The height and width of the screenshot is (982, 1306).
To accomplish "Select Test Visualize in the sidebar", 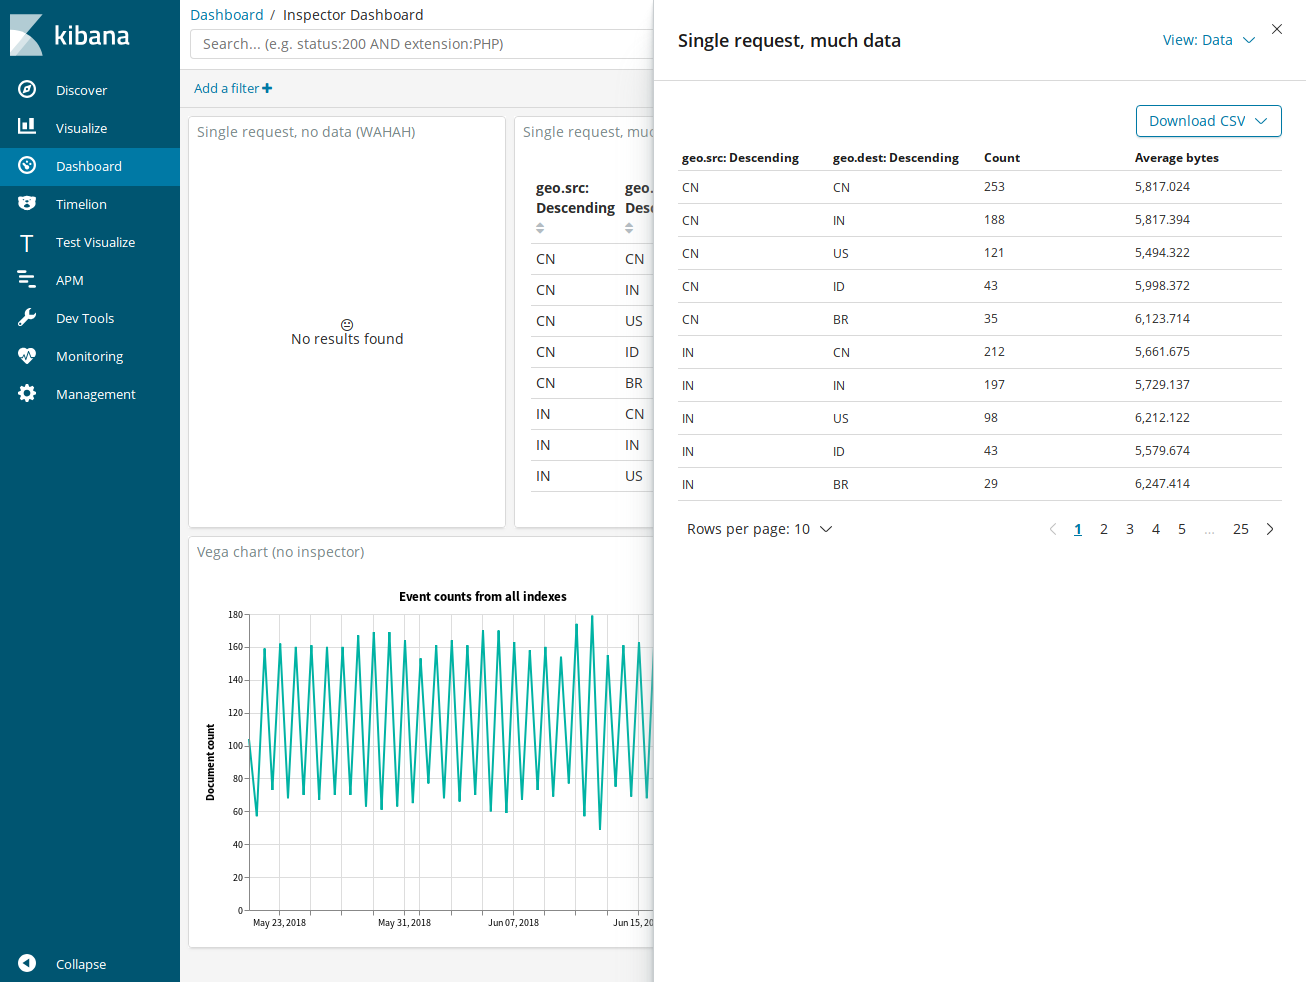I will click(x=95, y=242).
